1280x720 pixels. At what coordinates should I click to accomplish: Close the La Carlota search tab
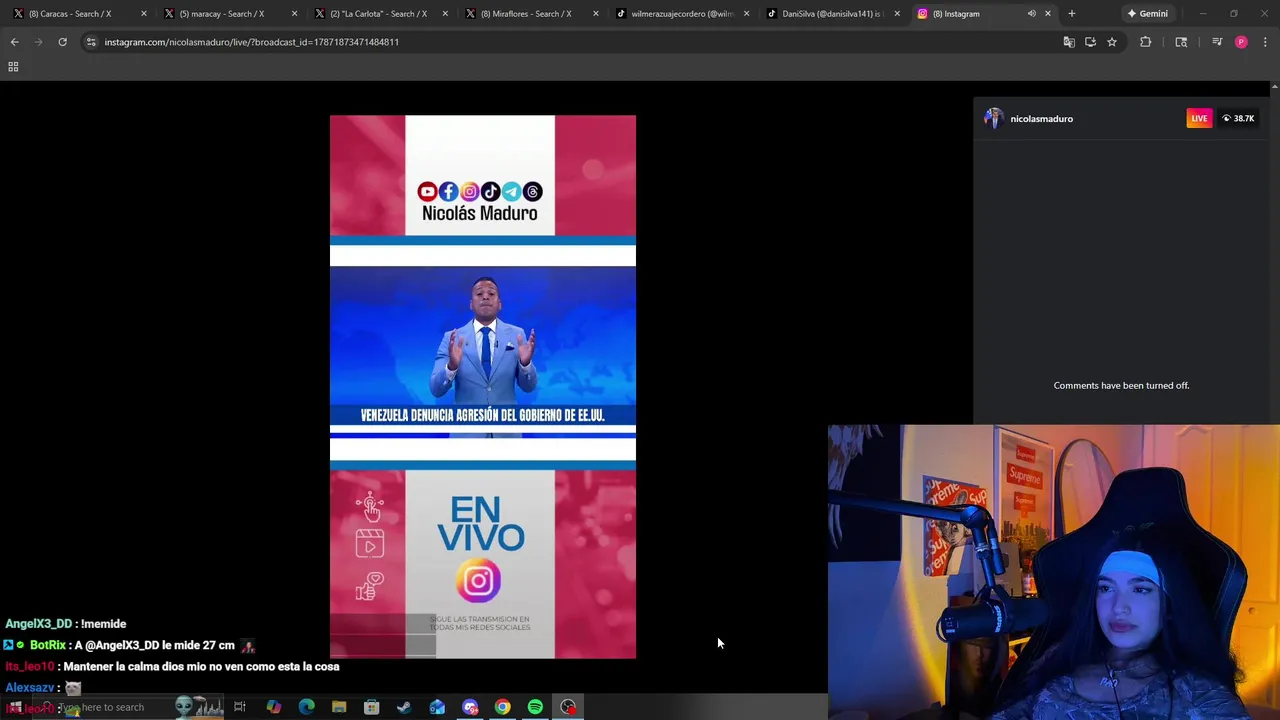445,14
